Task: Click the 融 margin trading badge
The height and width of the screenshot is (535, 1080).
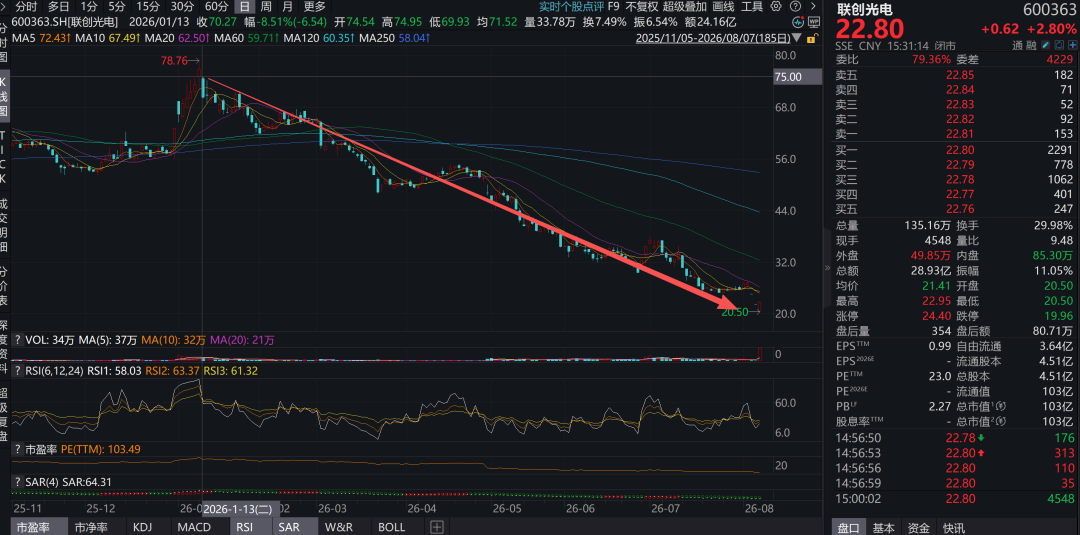Action: pos(1032,45)
